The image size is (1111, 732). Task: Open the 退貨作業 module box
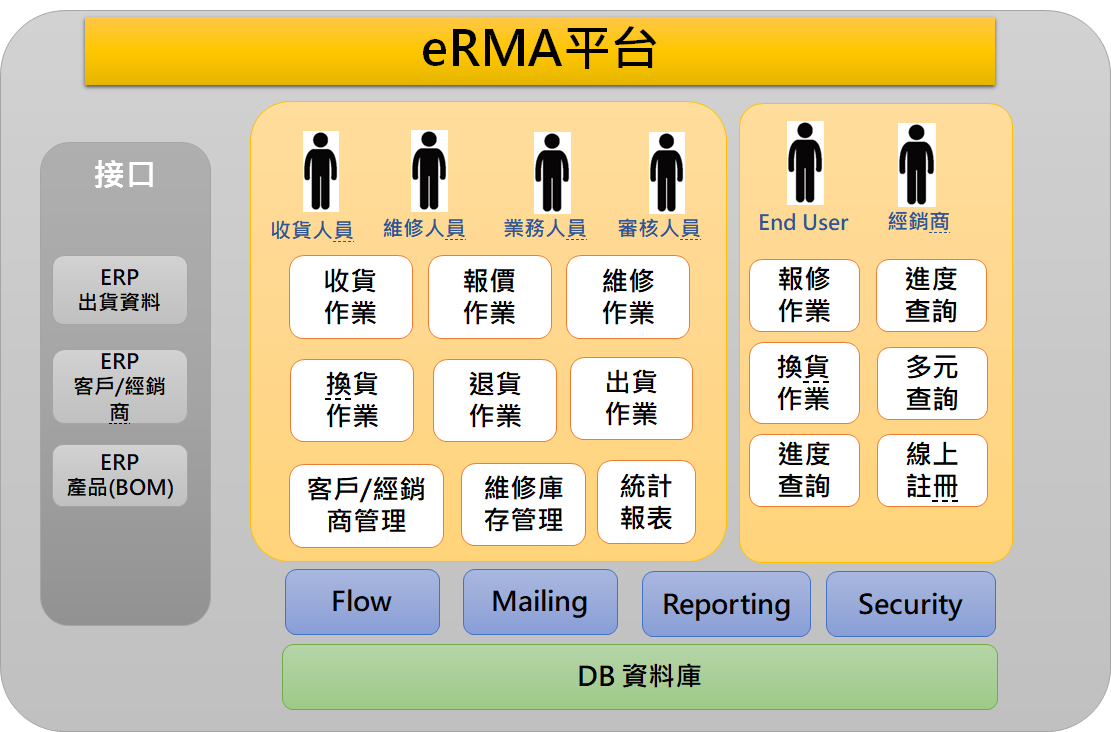coord(495,400)
